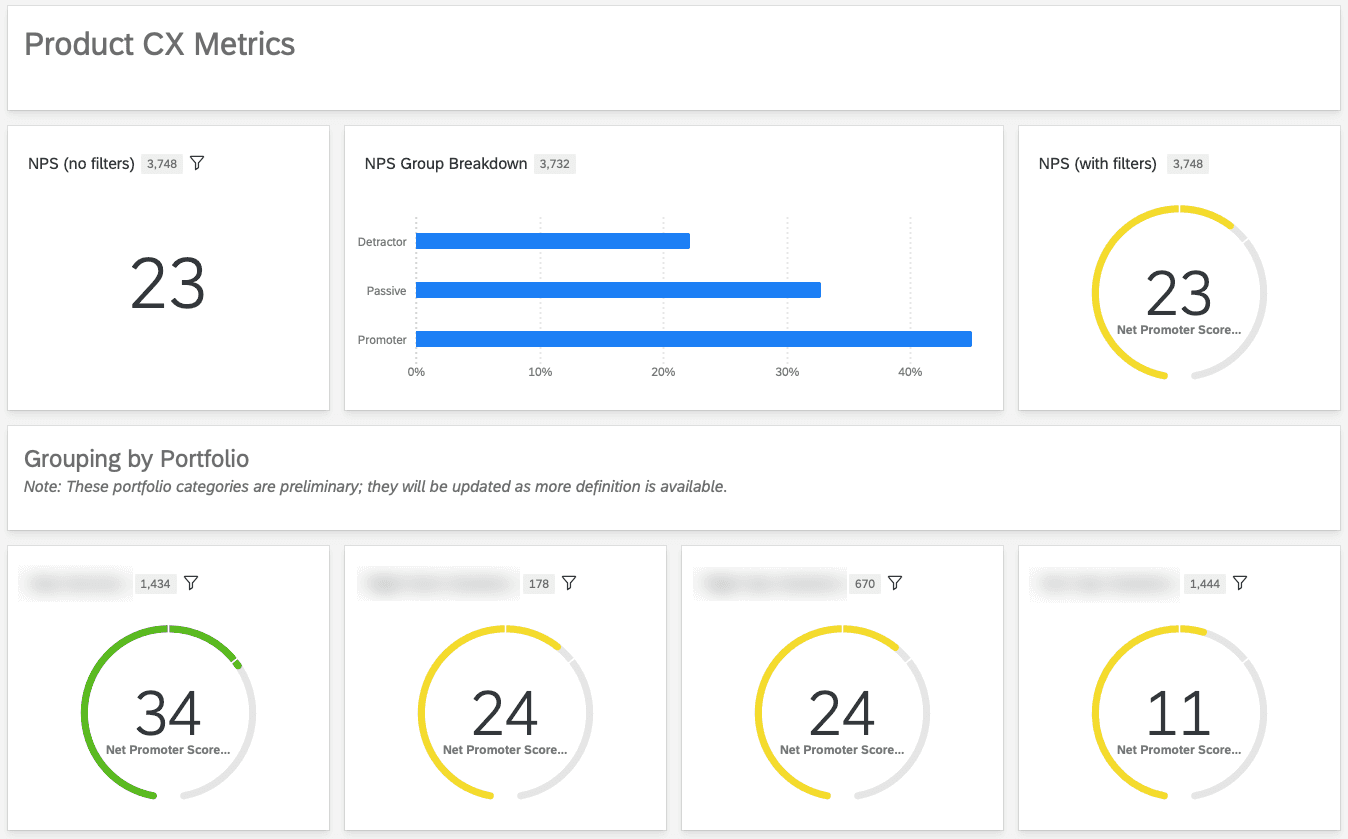Click the filter icon on the 670-response widget
This screenshot has width=1348, height=839.
click(x=895, y=583)
